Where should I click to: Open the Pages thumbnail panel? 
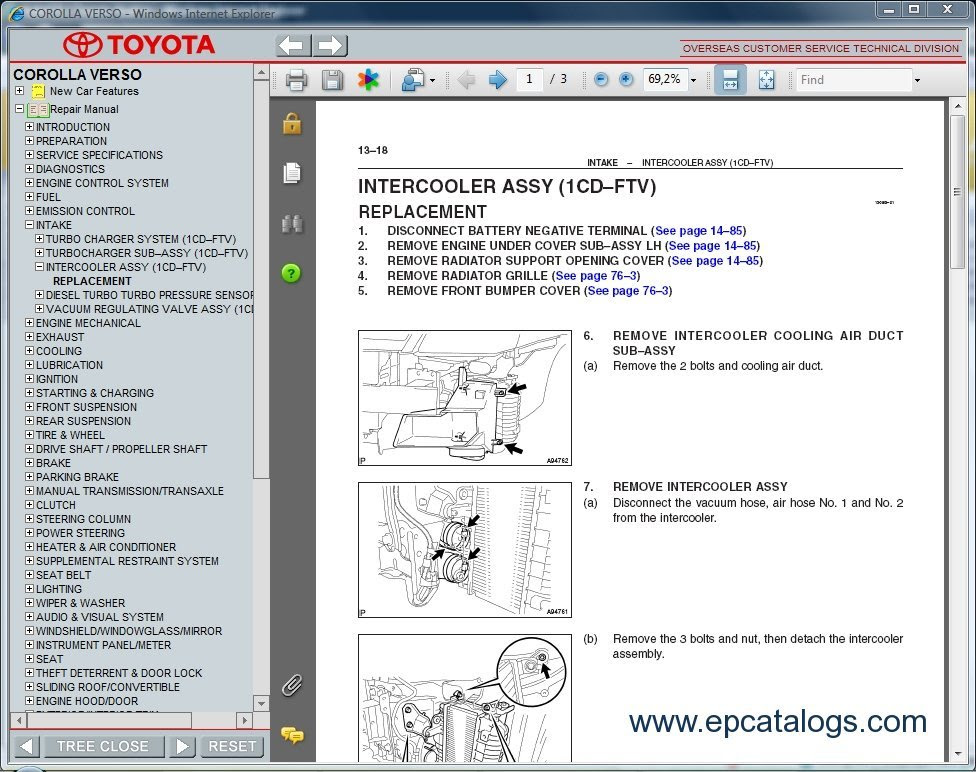pos(292,173)
